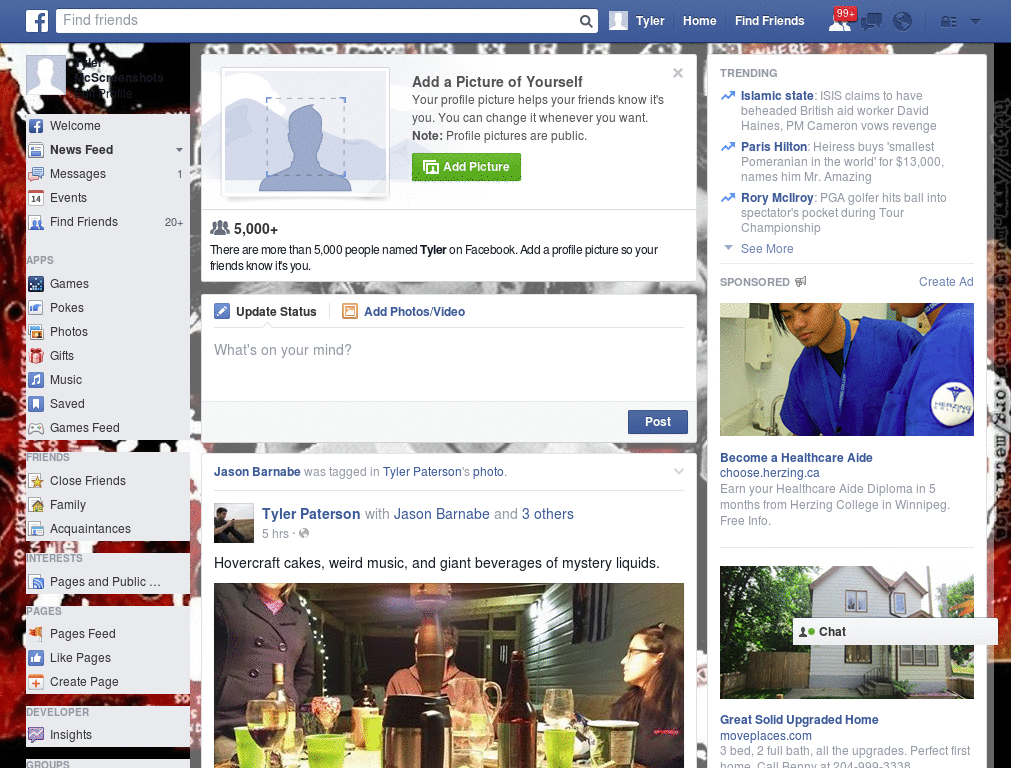Viewport: 1024px width, 768px height.
Task: Click the Find Friends sidebar icon
Action: point(36,222)
